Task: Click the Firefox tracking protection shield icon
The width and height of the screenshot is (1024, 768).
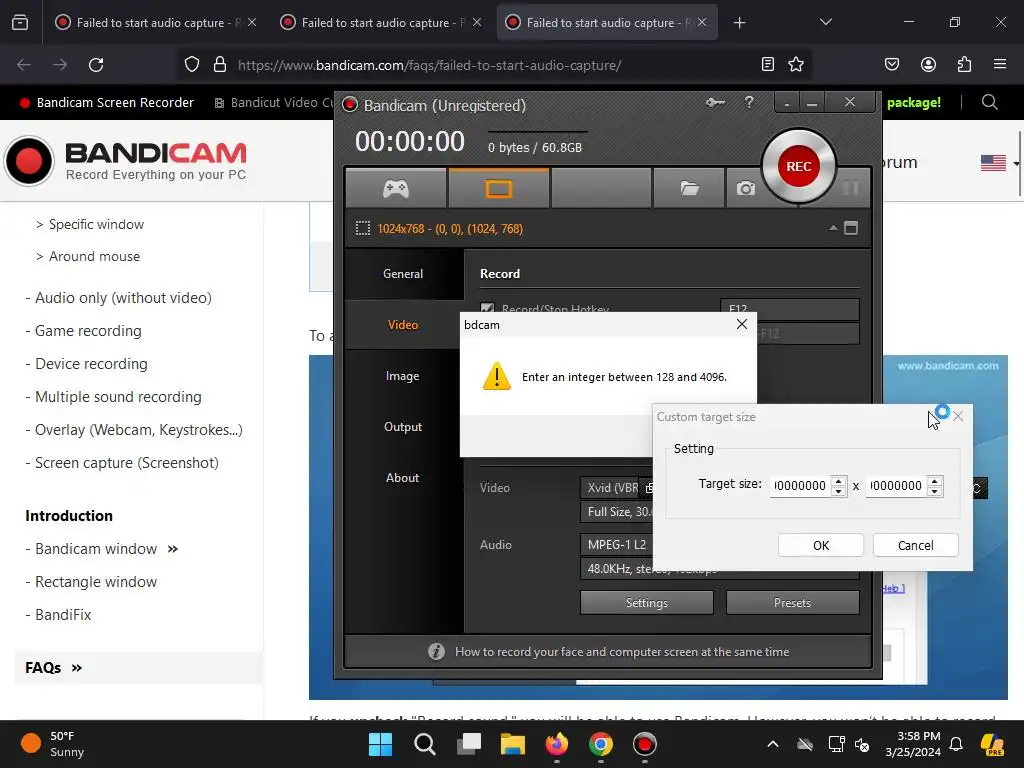Action: tap(191, 65)
